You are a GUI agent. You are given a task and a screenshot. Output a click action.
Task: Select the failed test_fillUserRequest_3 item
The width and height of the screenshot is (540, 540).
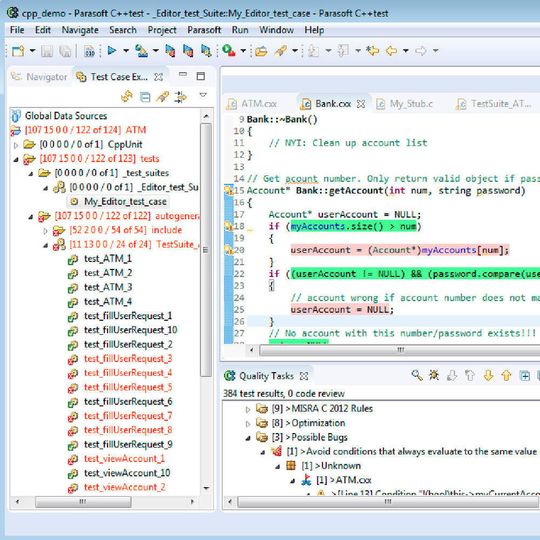point(128,359)
